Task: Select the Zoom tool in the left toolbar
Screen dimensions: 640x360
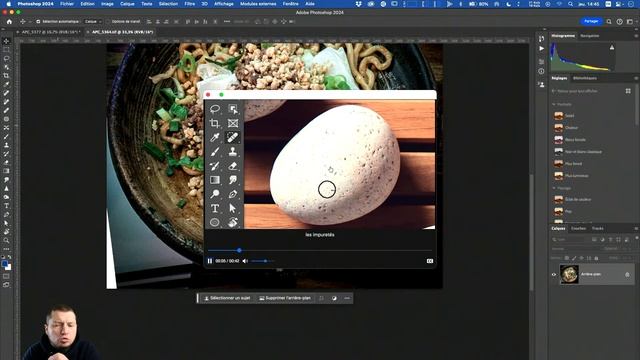Action: [x=6, y=240]
